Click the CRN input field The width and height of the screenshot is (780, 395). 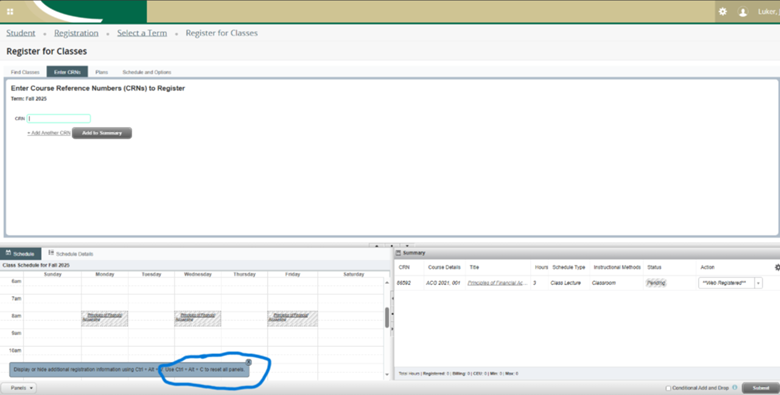click(x=59, y=118)
